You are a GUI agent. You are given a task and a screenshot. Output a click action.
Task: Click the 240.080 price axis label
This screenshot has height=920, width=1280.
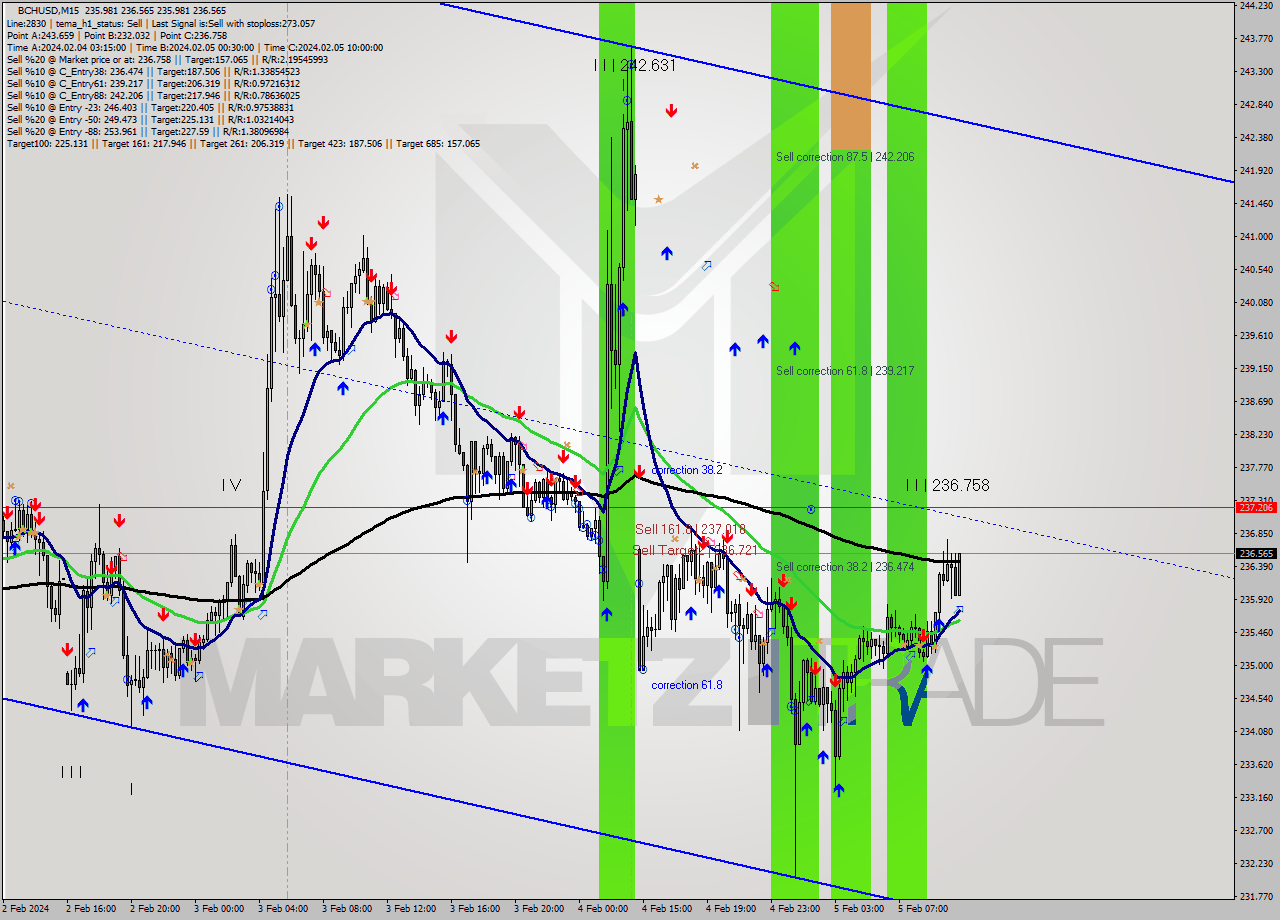(x=1255, y=303)
